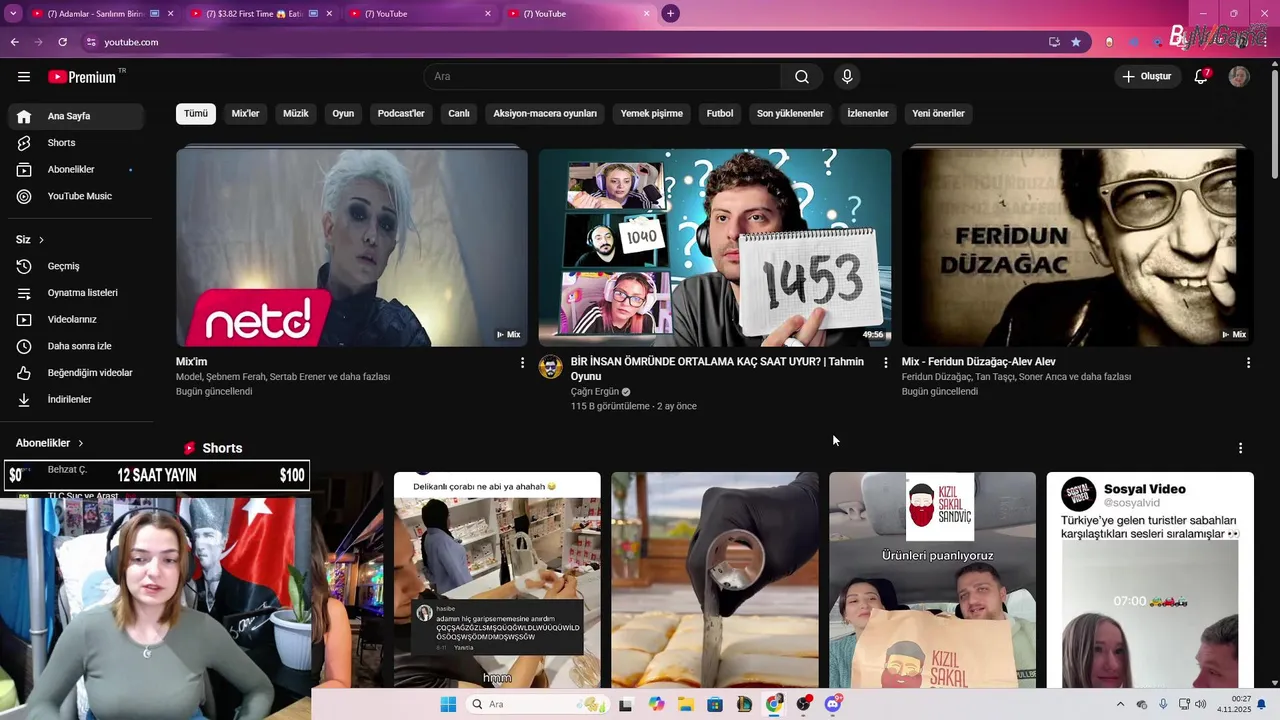The height and width of the screenshot is (720, 1280).
Task: Open a new browser tab
Action: (x=670, y=13)
